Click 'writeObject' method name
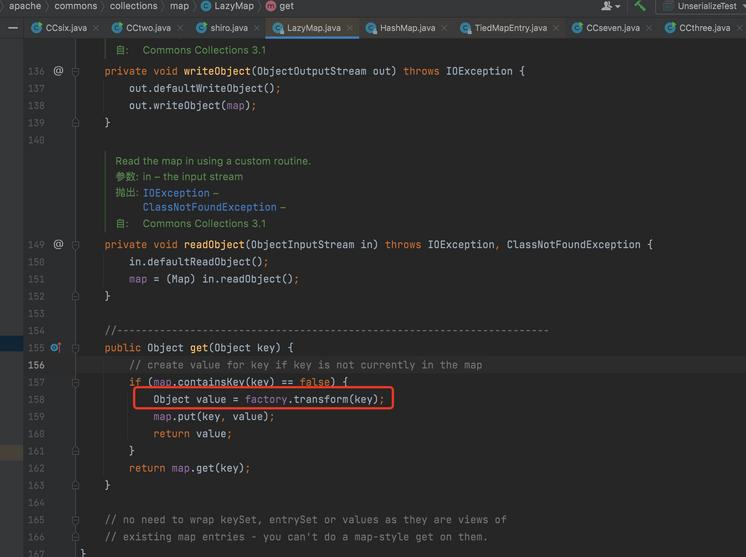The height and width of the screenshot is (557, 746). point(217,71)
